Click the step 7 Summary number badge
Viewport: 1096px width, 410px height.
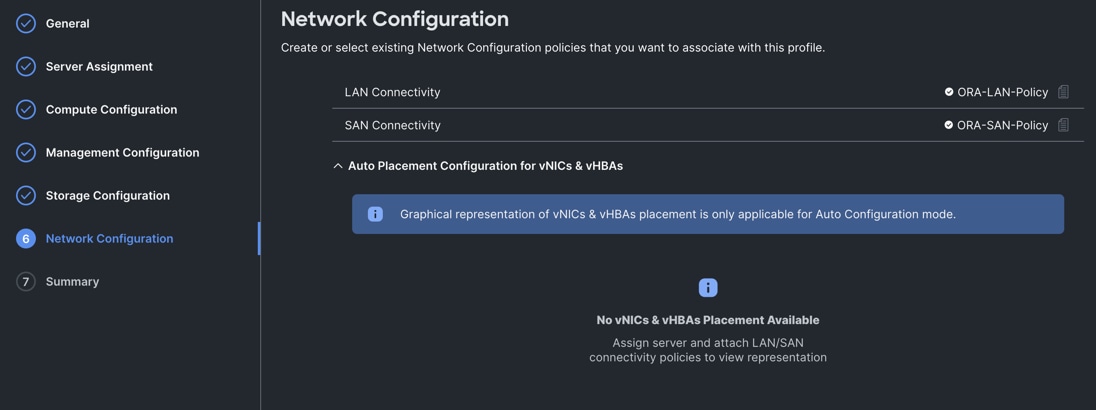[26, 281]
